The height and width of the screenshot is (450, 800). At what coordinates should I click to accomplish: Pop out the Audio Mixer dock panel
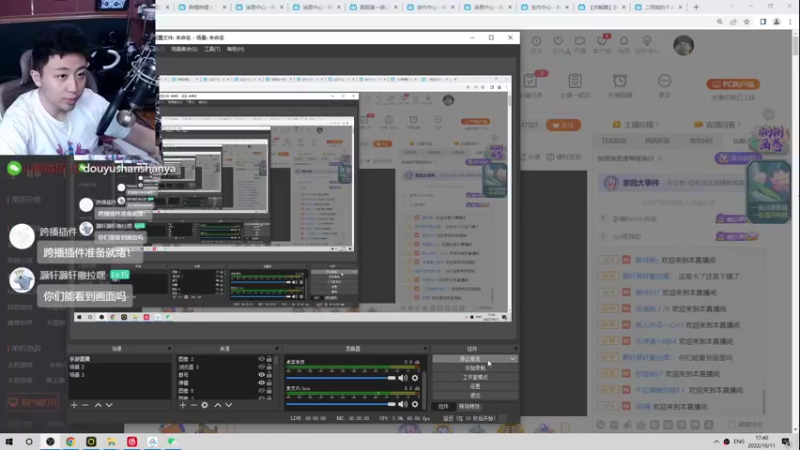pos(424,349)
